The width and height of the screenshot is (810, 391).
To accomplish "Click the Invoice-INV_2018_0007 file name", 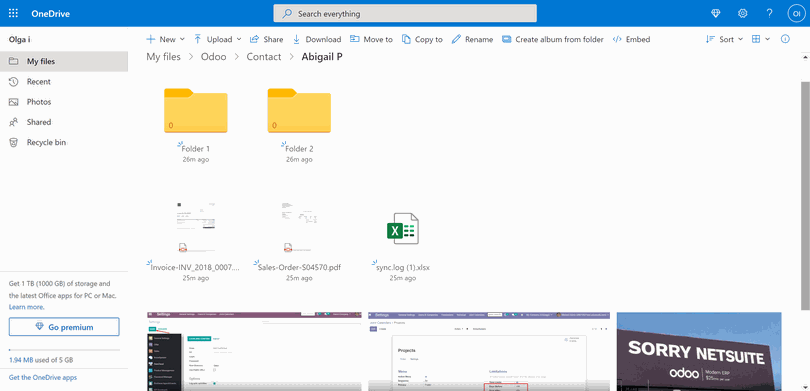I will point(195,268).
